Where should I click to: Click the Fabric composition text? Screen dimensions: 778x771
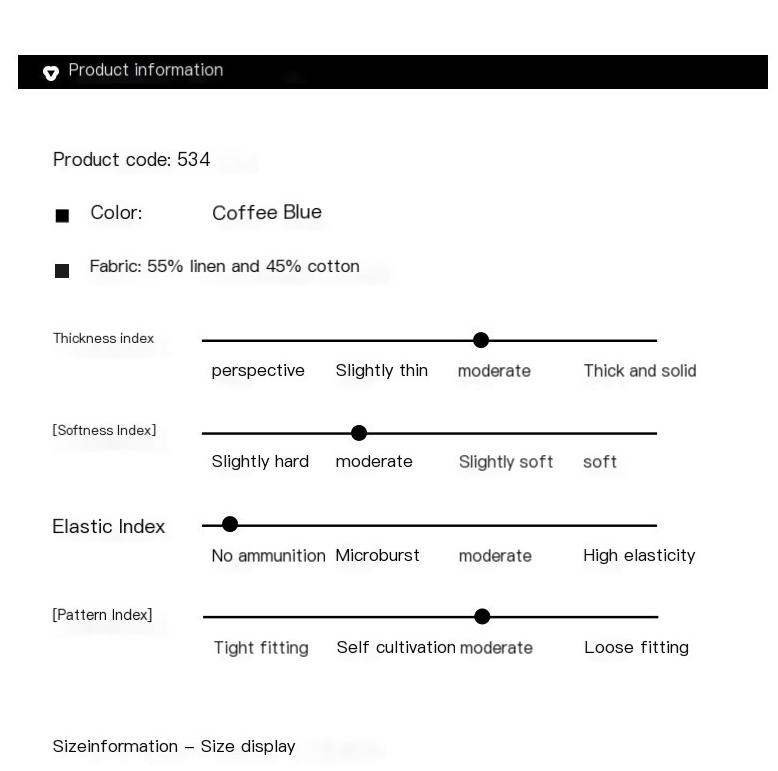[x=224, y=266]
